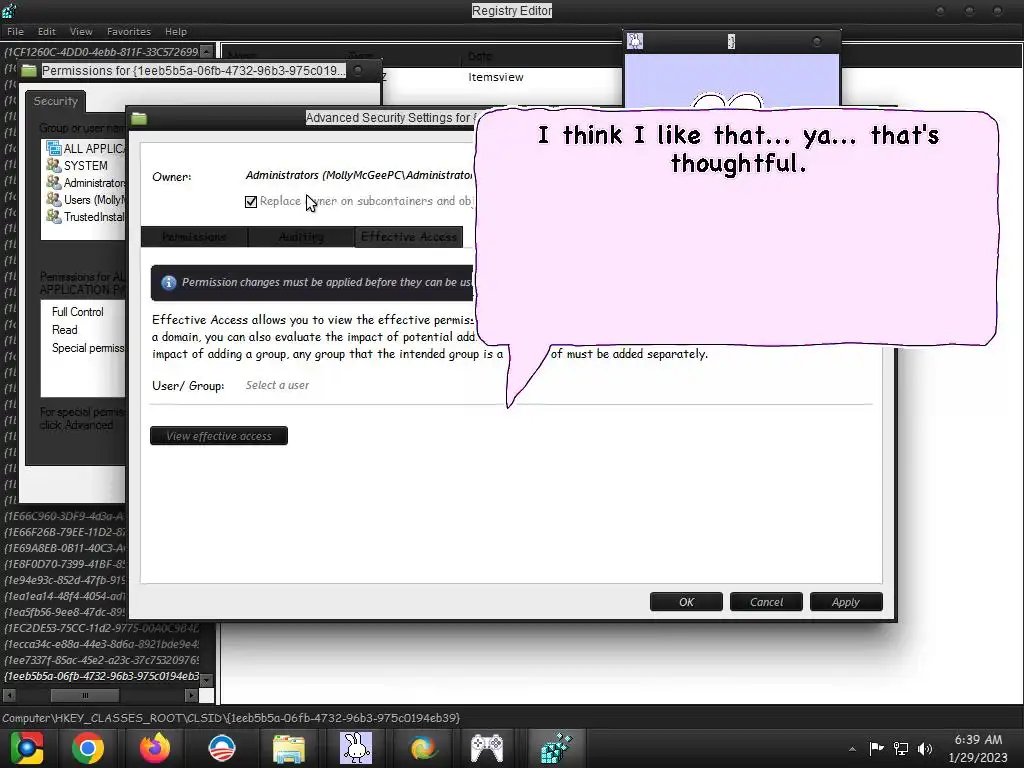The width and height of the screenshot is (1024, 768).
Task: Open the Favorites menu
Action: (x=129, y=31)
